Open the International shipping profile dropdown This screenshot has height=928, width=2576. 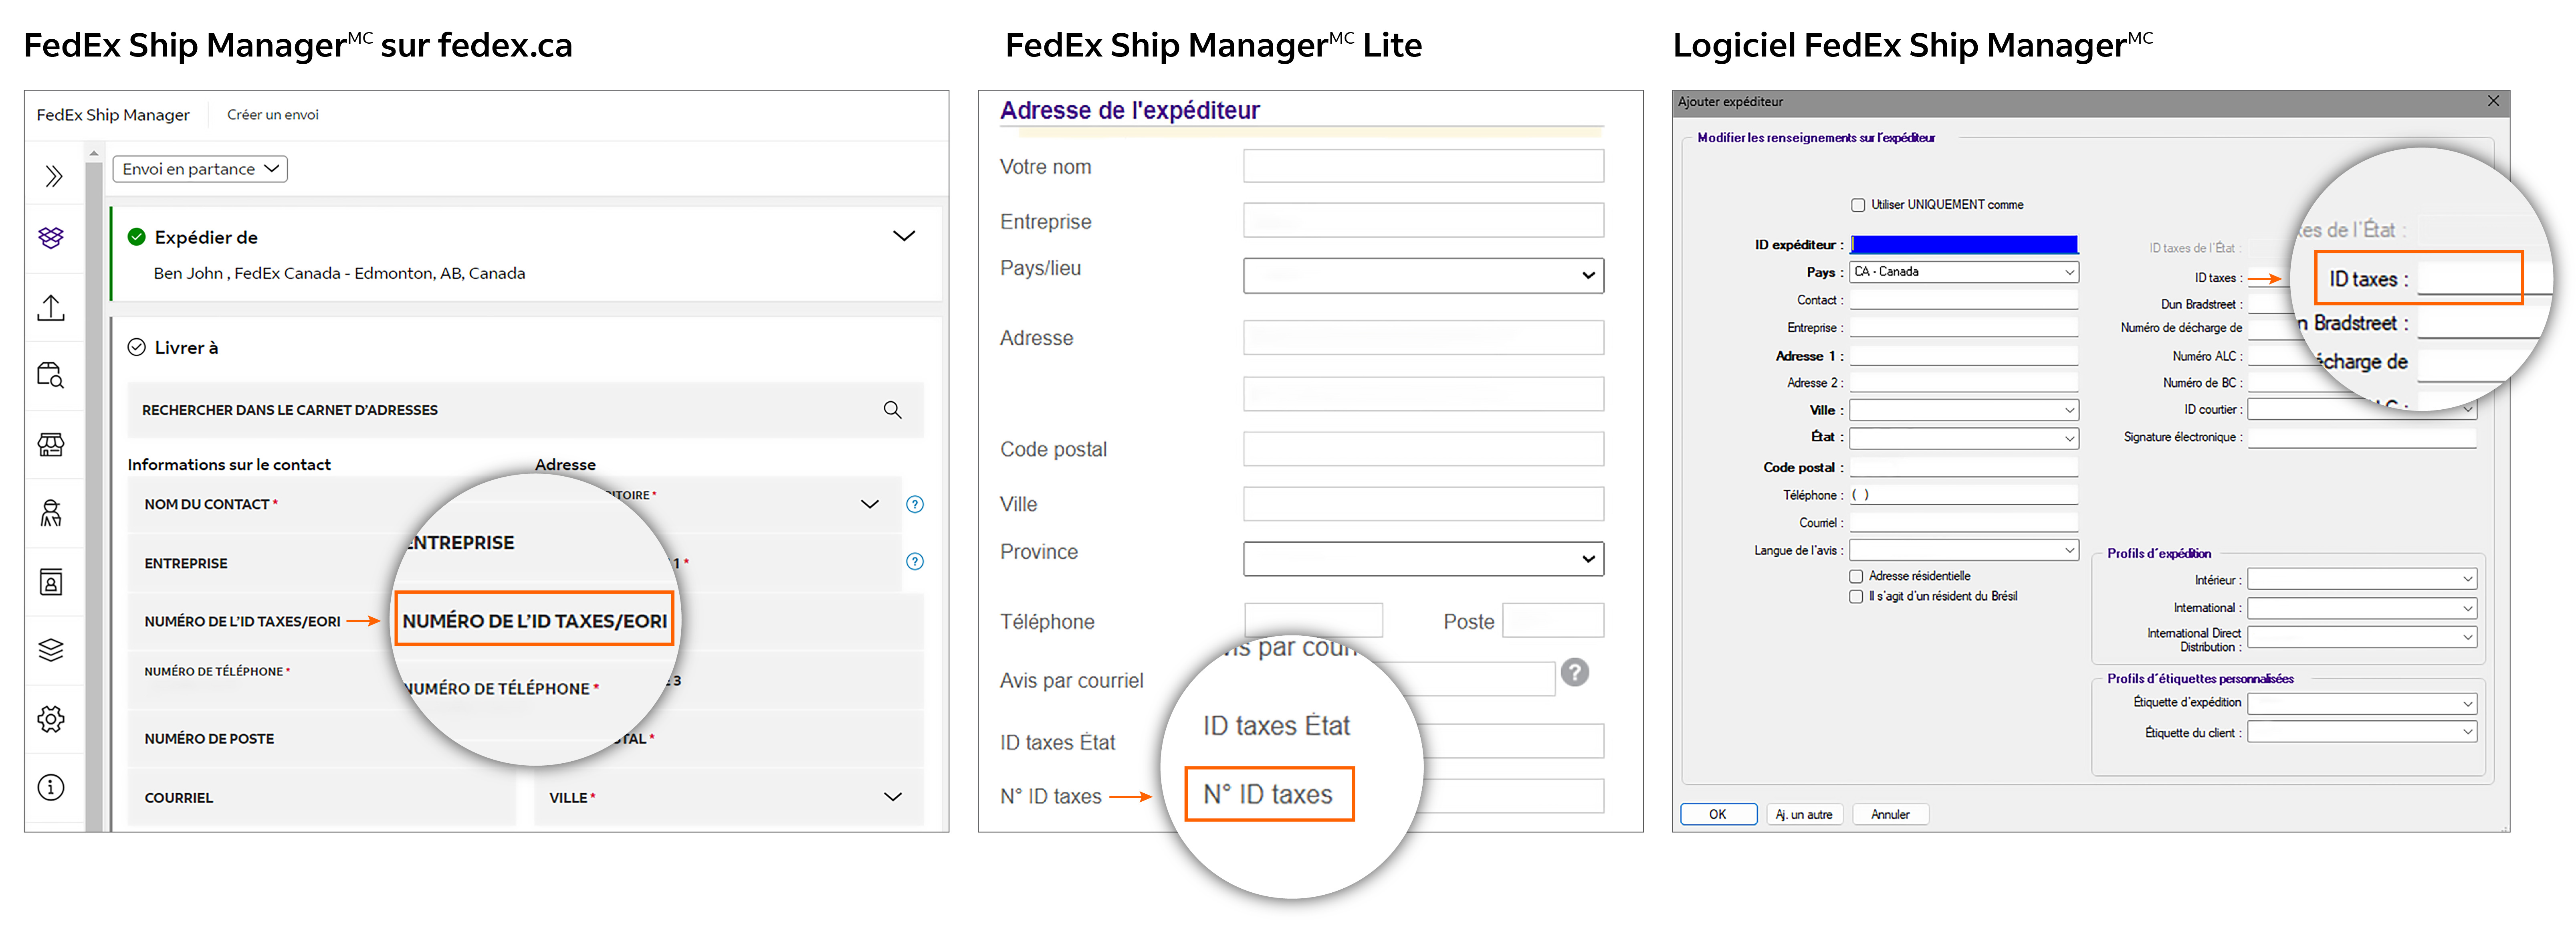(2362, 608)
